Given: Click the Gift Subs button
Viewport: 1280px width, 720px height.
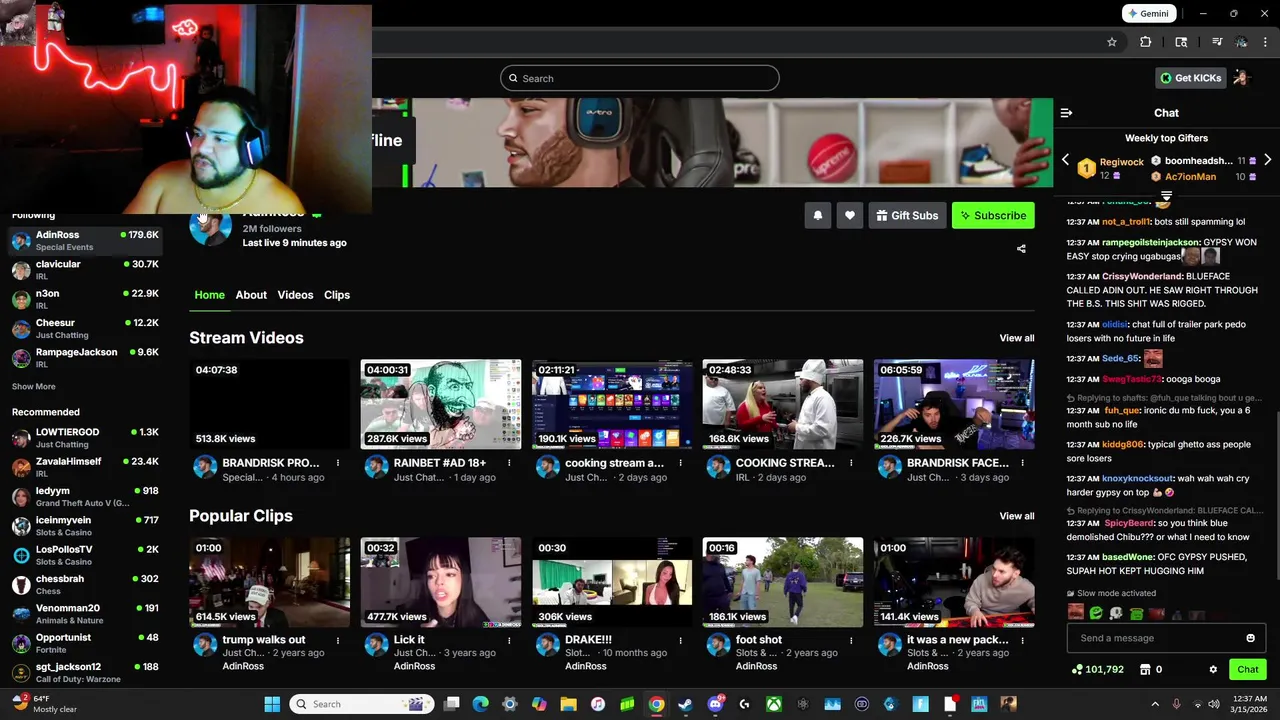Looking at the screenshot, I should pyautogui.click(x=907, y=215).
